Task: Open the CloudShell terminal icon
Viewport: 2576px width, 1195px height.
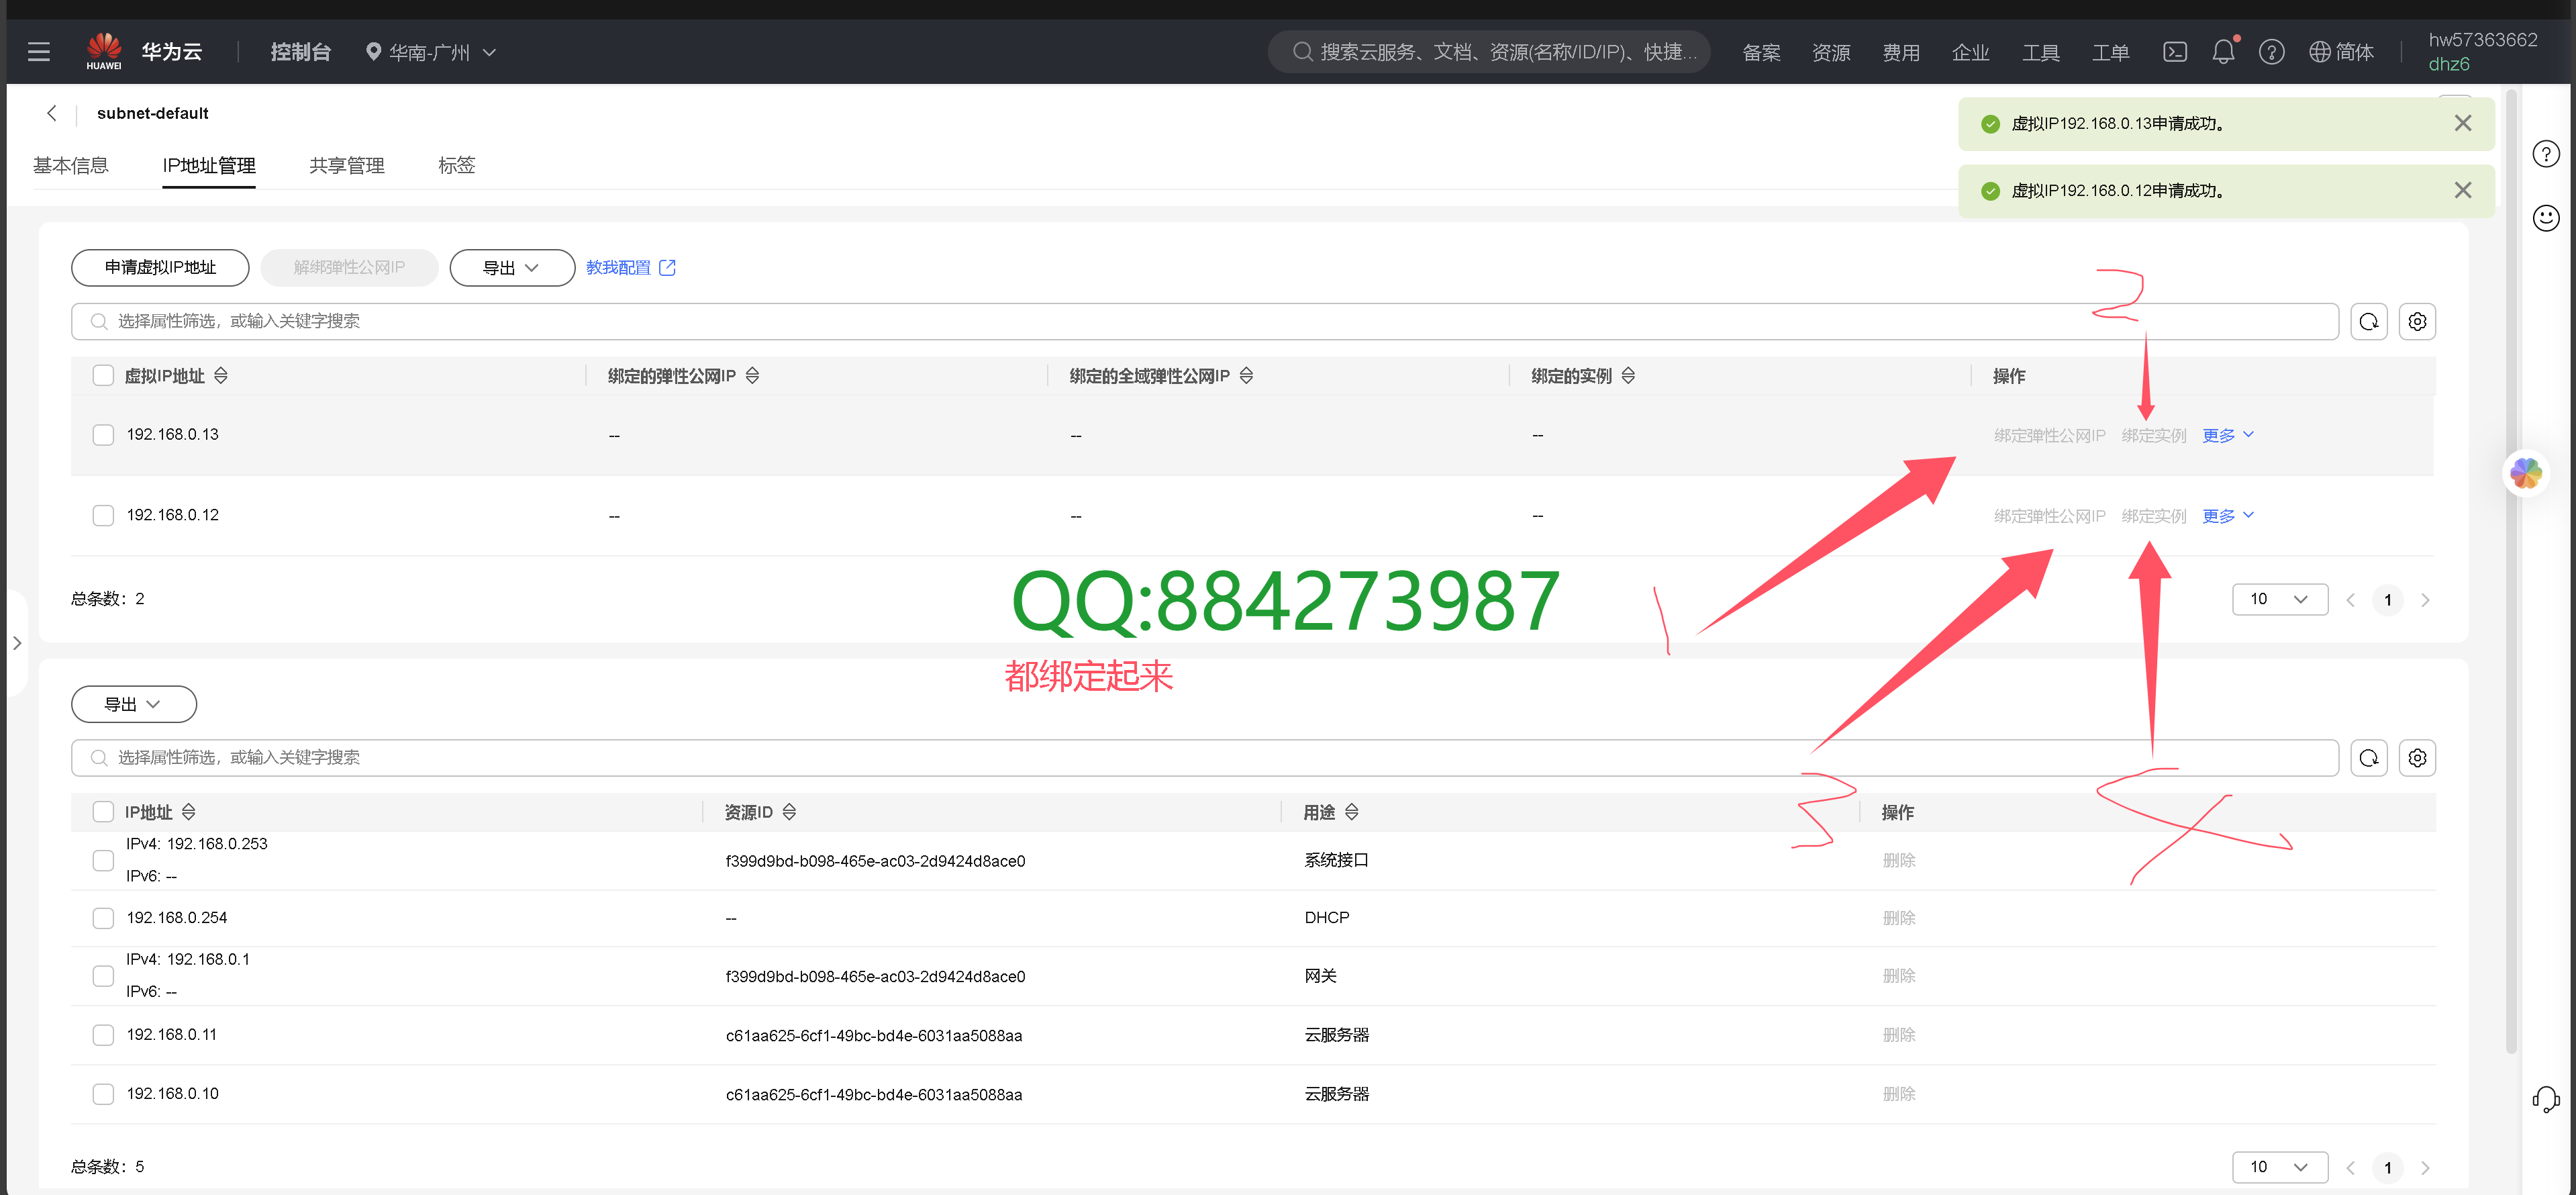Action: pyautogui.click(x=2174, y=52)
